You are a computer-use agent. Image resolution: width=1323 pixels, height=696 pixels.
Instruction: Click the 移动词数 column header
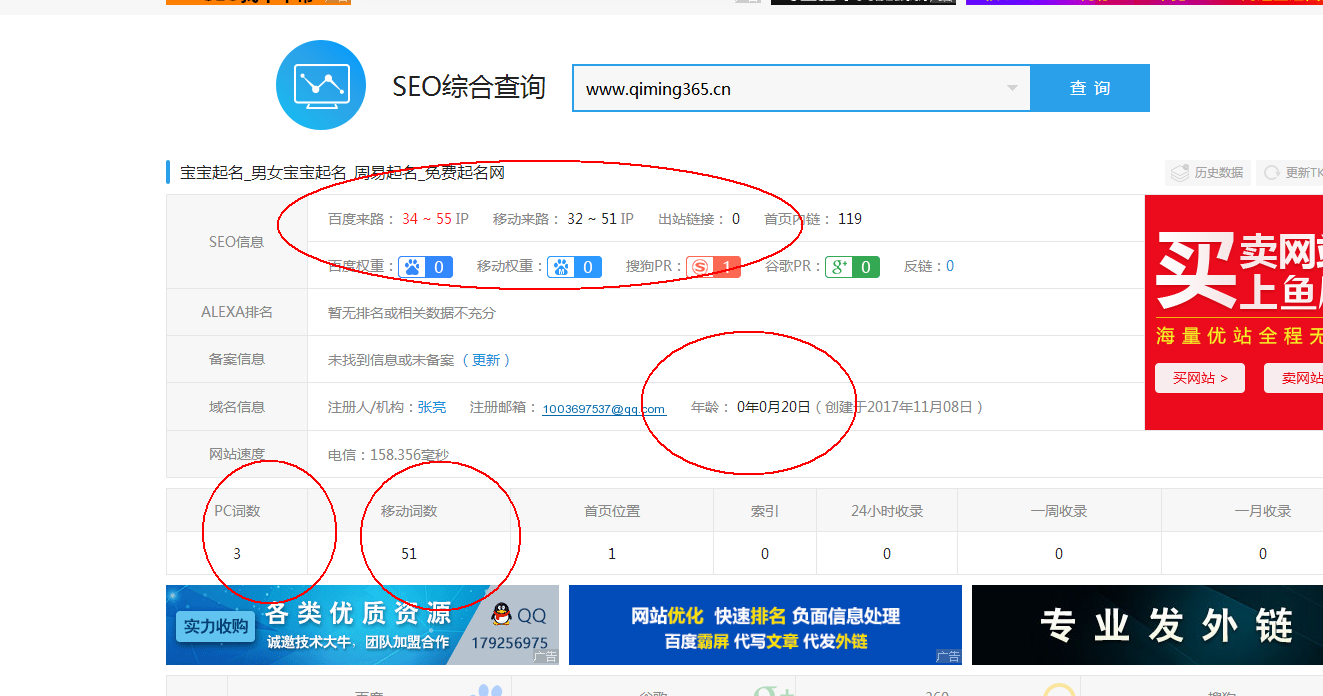409,511
